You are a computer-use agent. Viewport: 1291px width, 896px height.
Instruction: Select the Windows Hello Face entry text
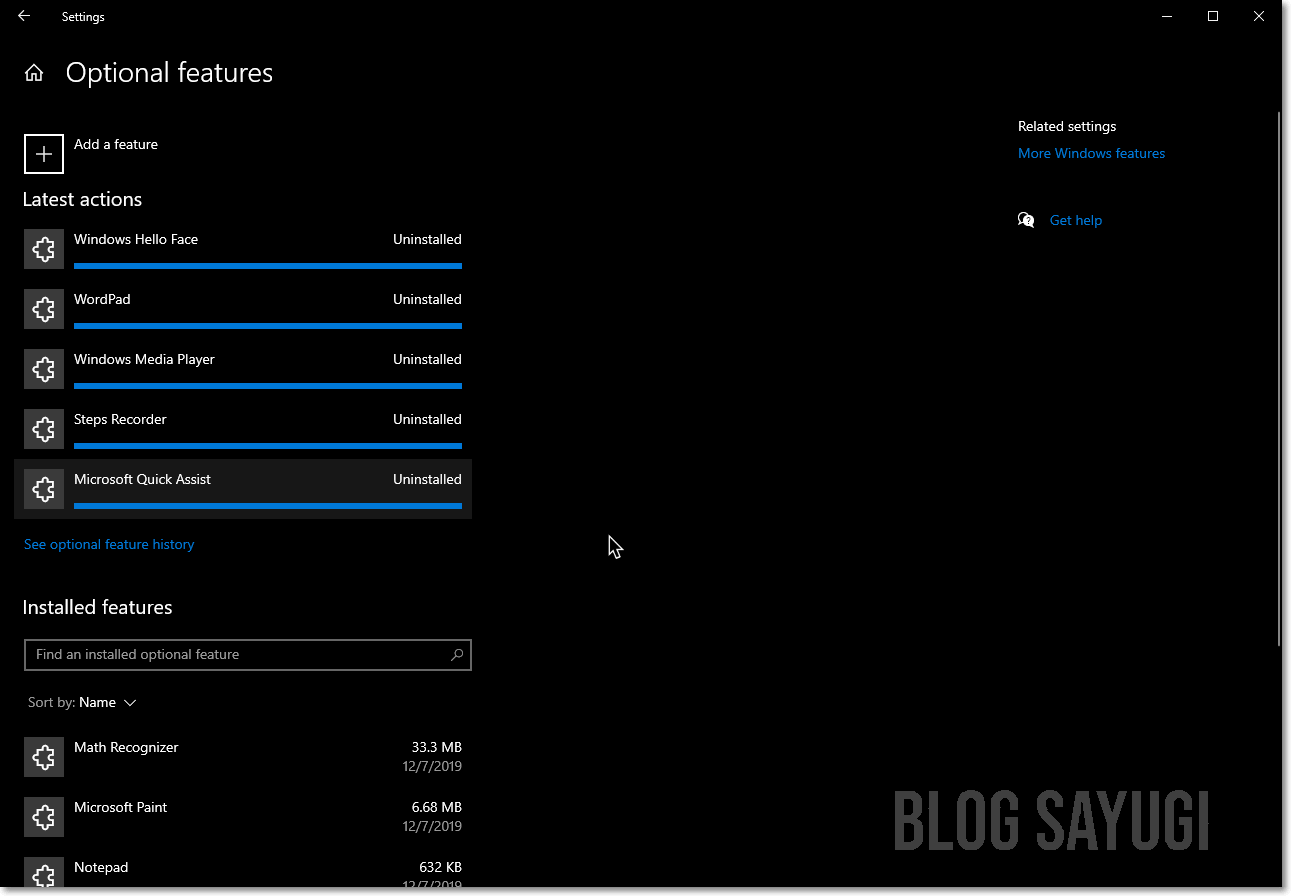point(136,239)
